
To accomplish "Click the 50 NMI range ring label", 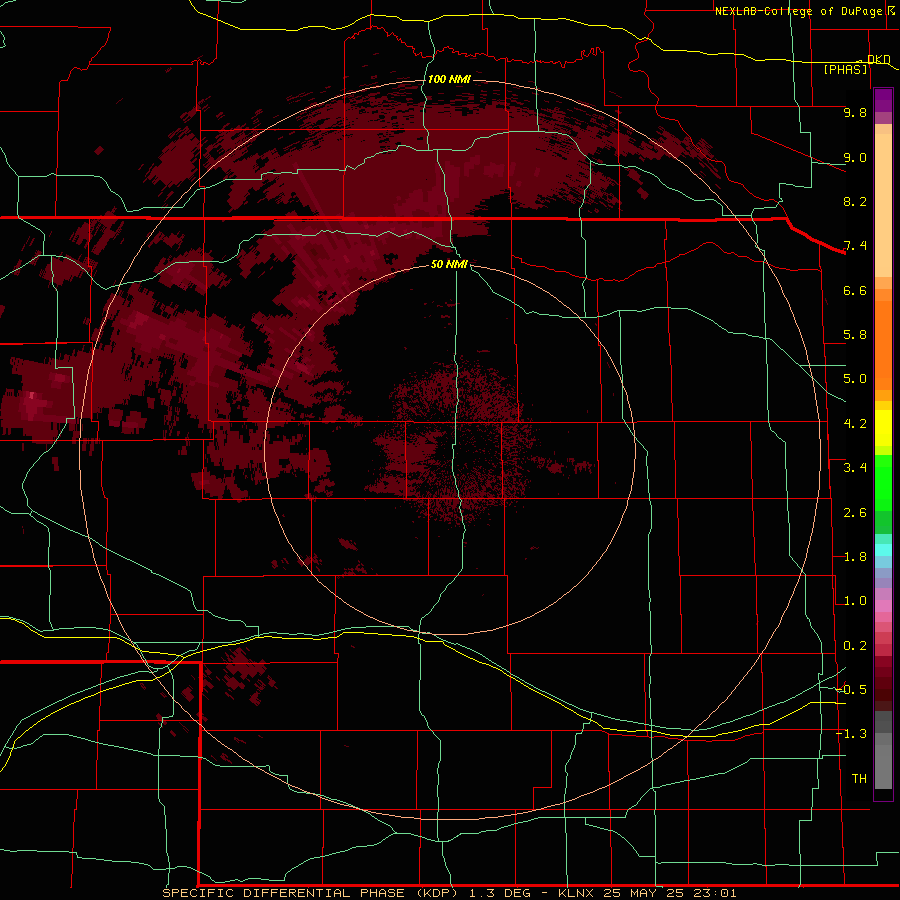I will point(449,264).
